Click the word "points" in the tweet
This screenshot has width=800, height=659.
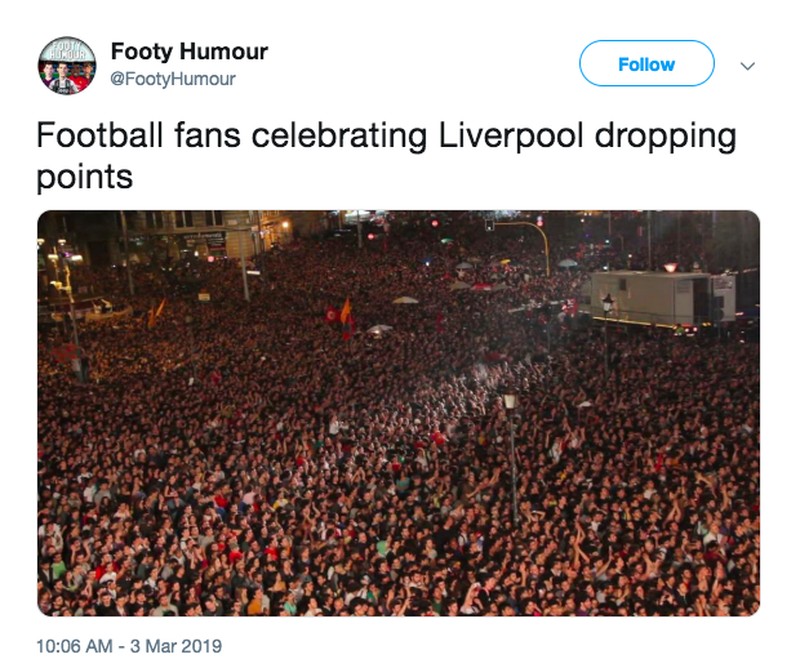(x=84, y=176)
